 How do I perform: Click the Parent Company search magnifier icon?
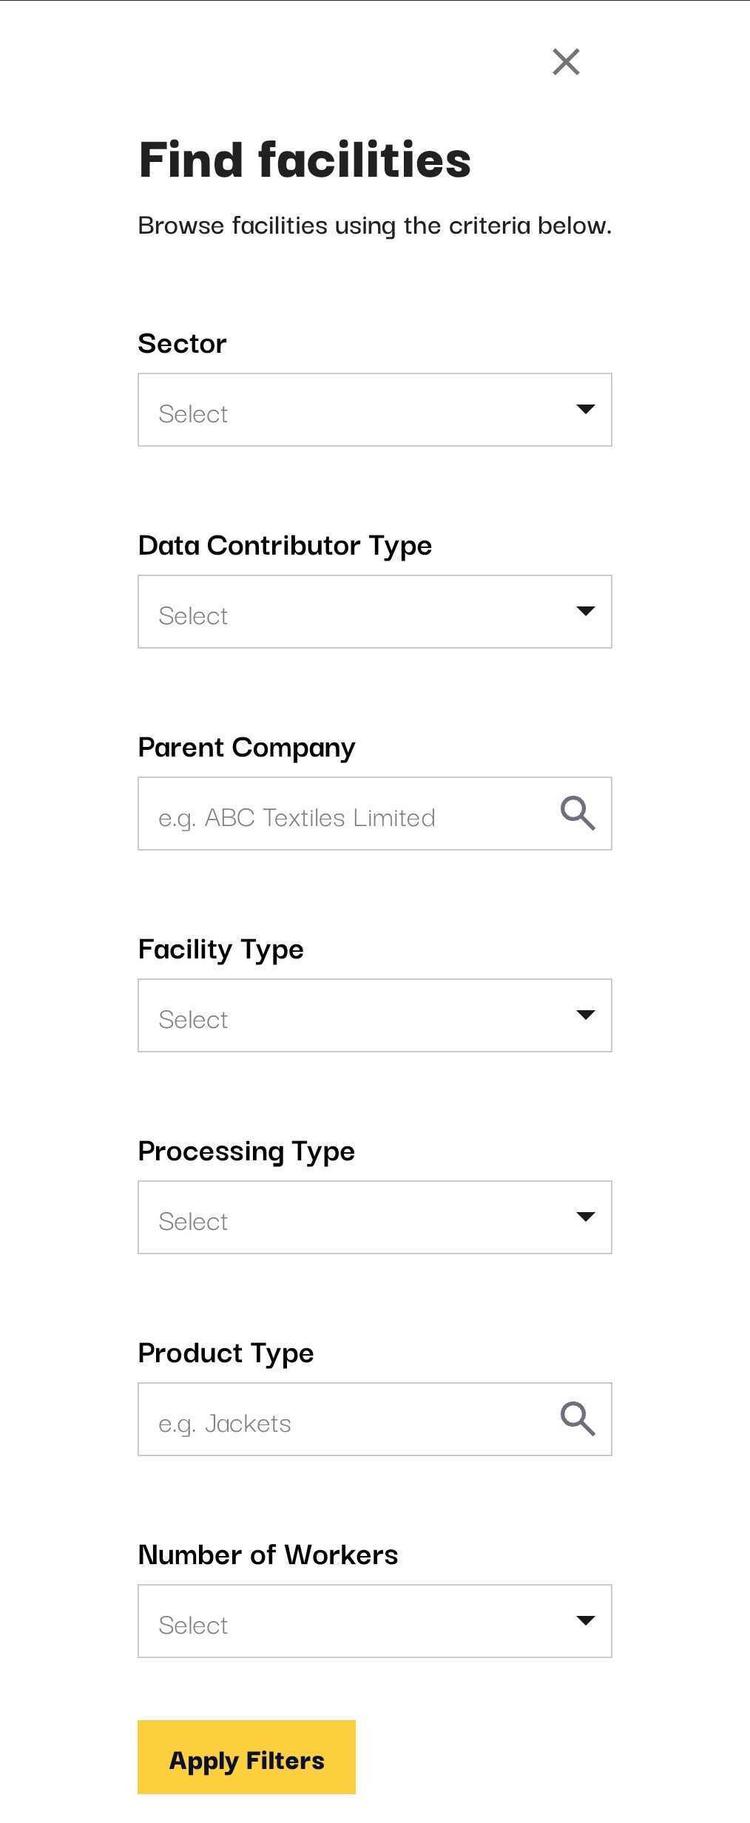(x=577, y=813)
